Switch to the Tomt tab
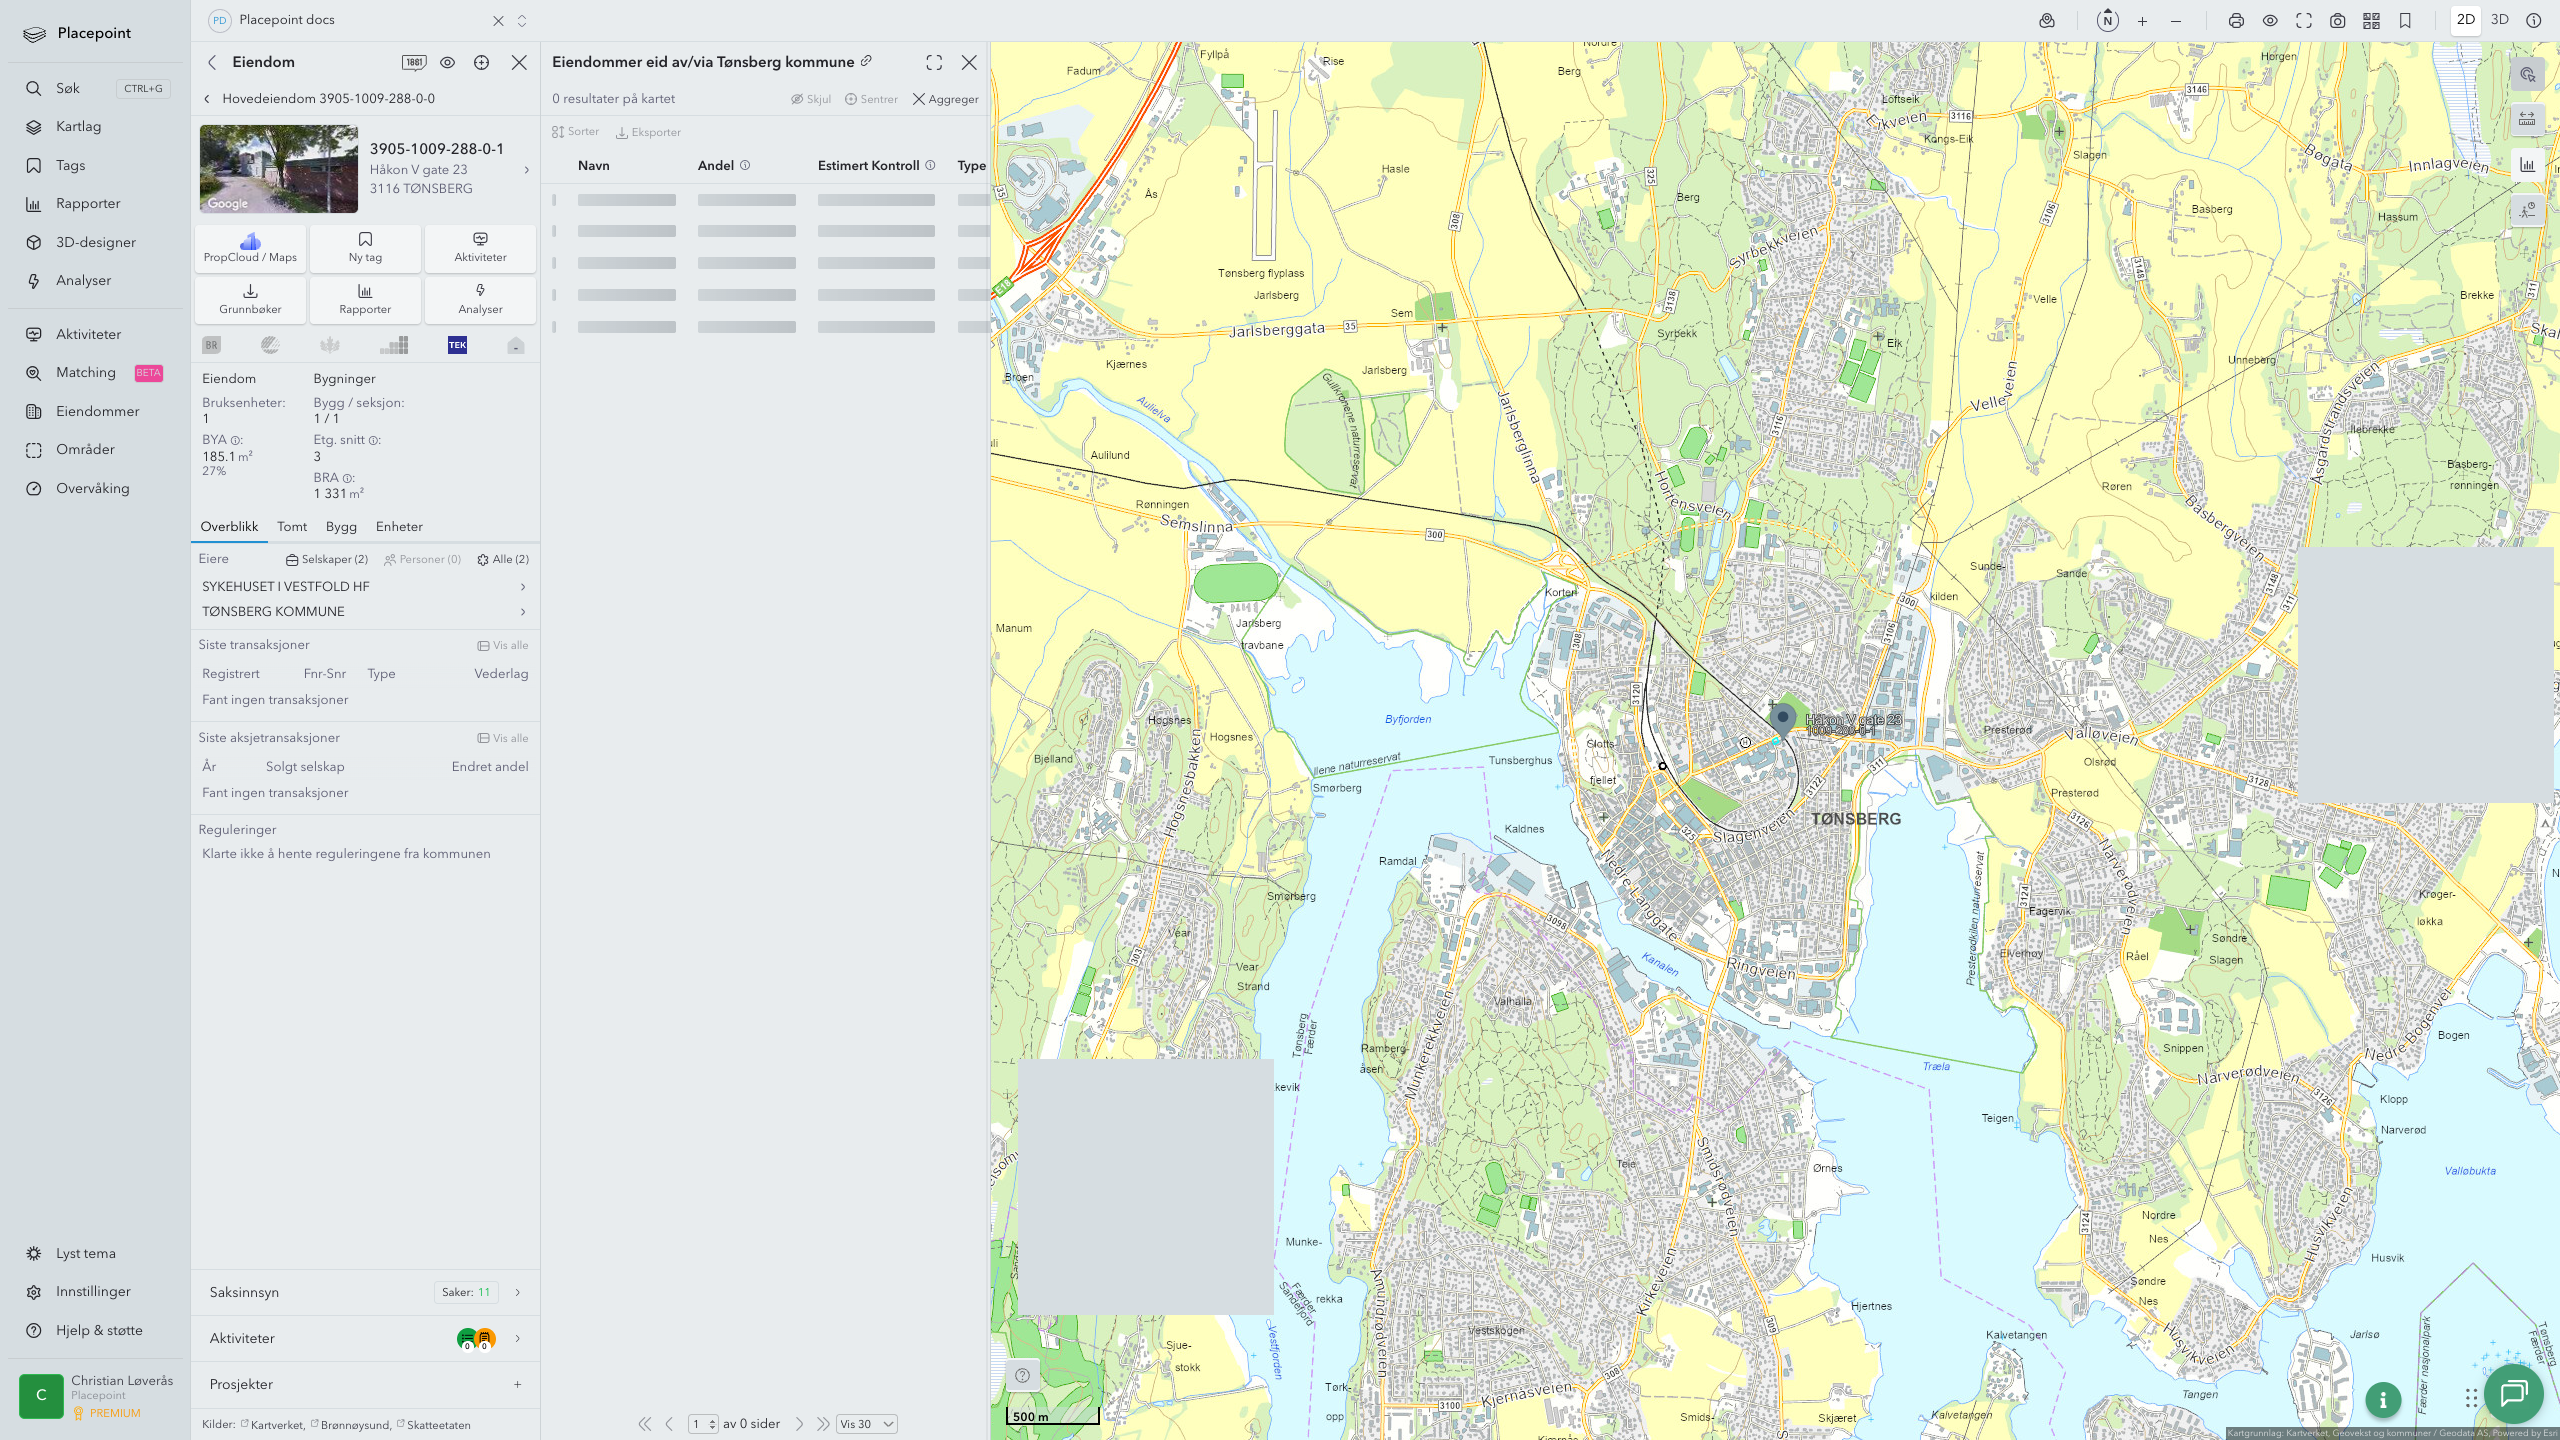Viewport: 2560px width, 1440px height. coord(292,527)
